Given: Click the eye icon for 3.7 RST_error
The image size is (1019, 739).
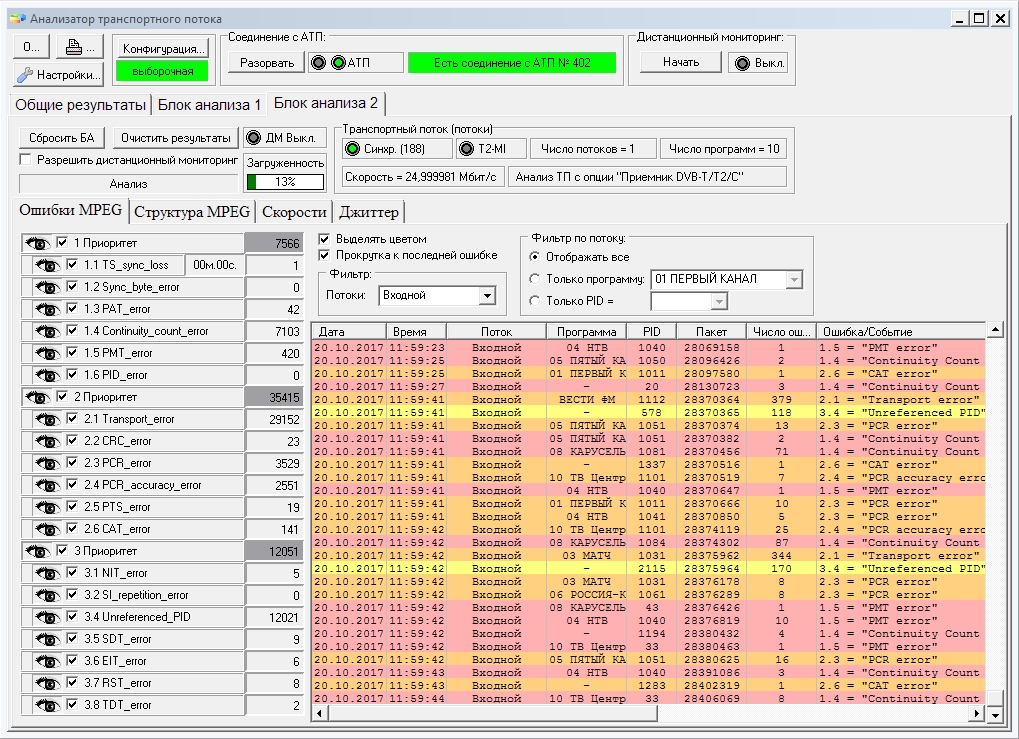Looking at the screenshot, I should [47, 683].
